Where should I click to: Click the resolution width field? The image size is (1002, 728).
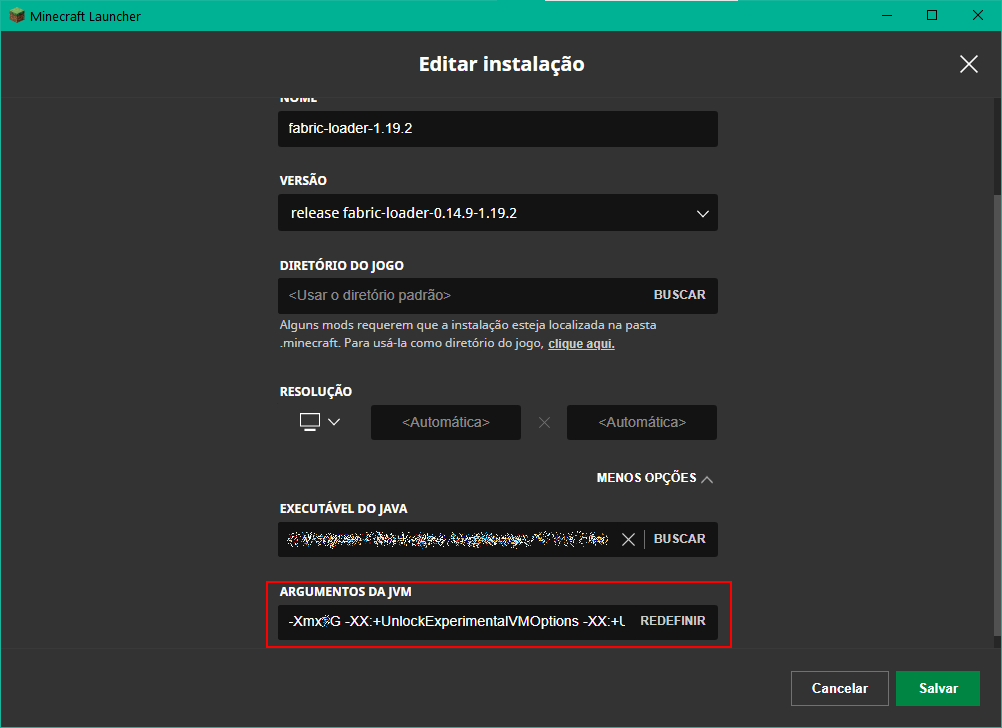446,422
